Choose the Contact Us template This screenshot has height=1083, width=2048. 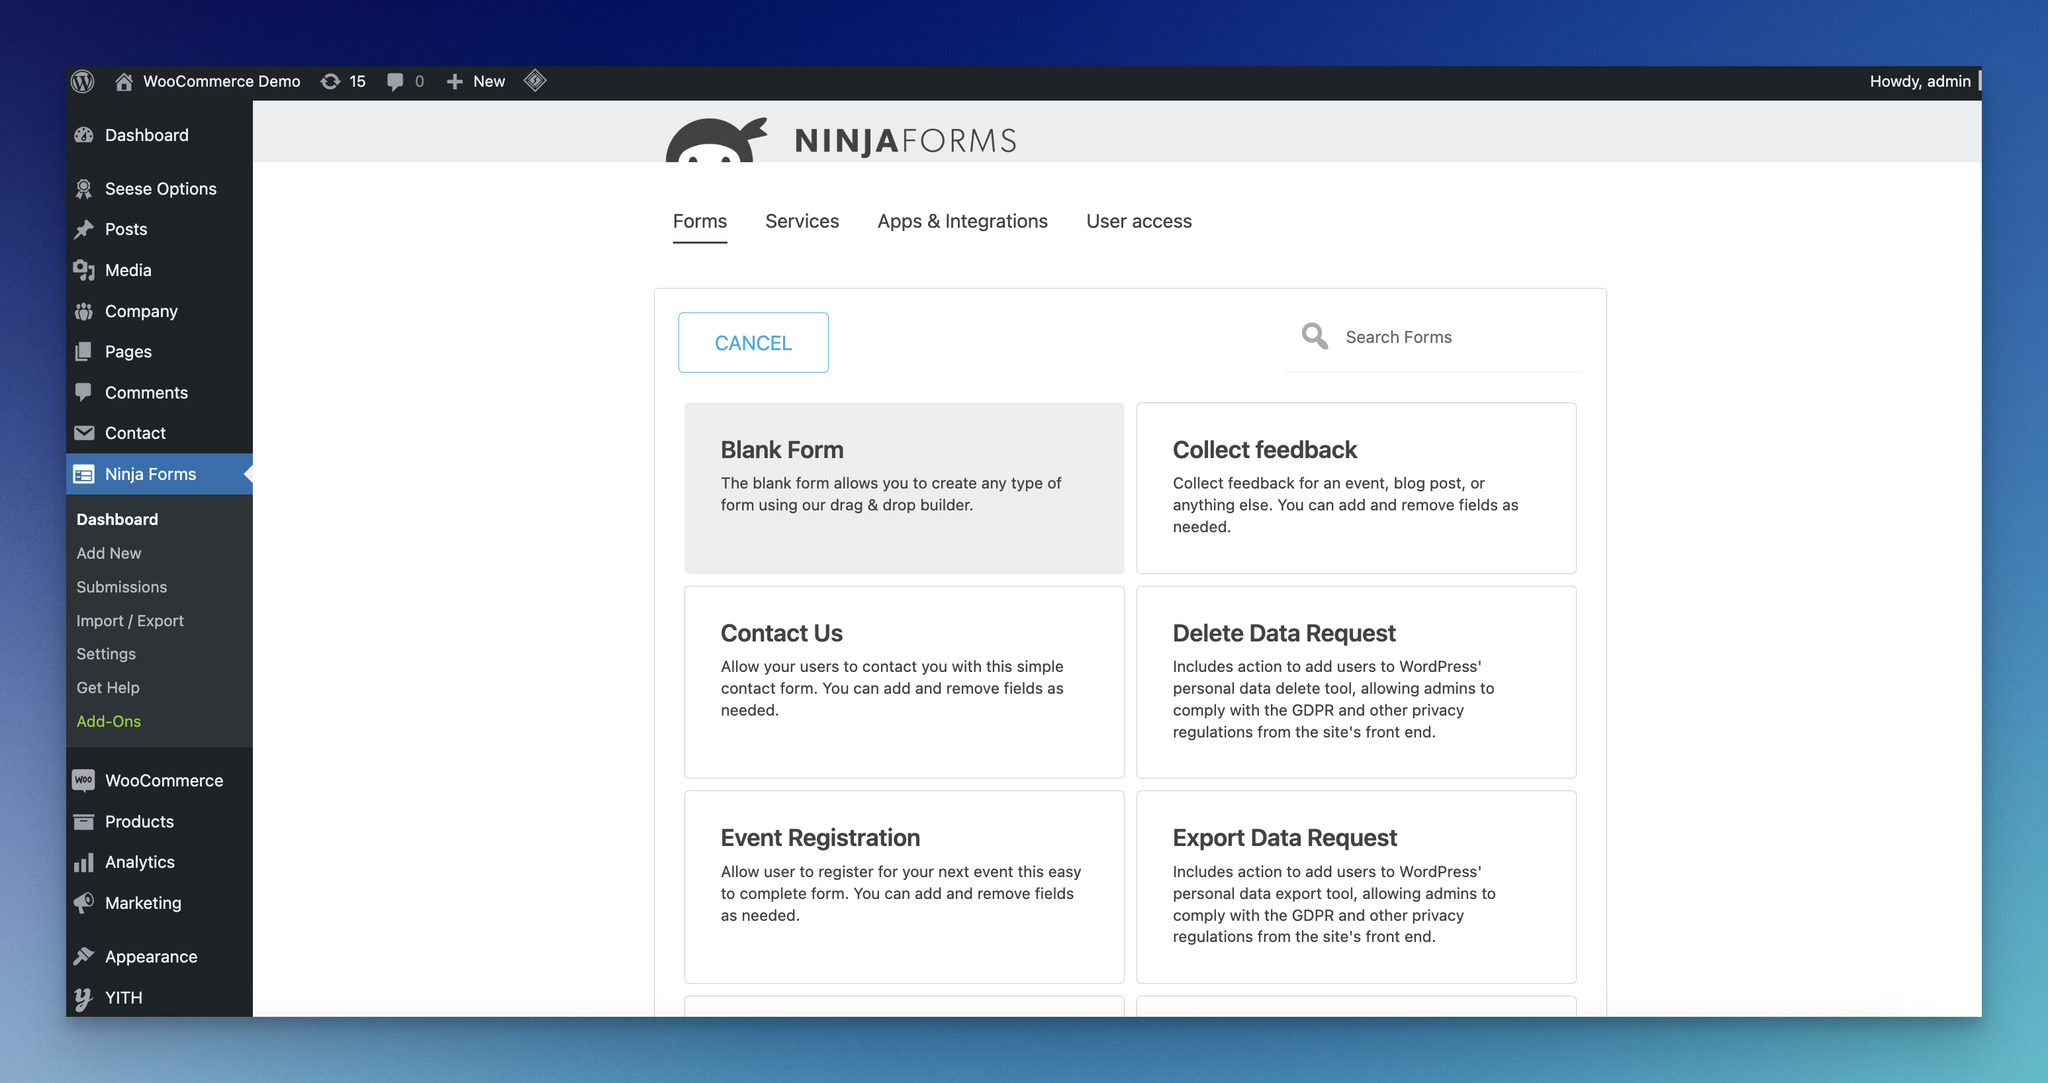904,682
